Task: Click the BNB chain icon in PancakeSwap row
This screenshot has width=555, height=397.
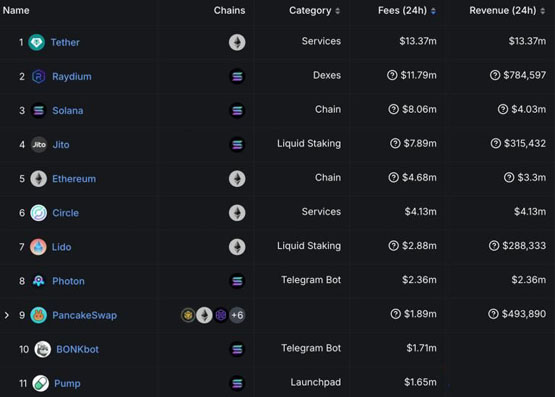Action: click(x=188, y=315)
